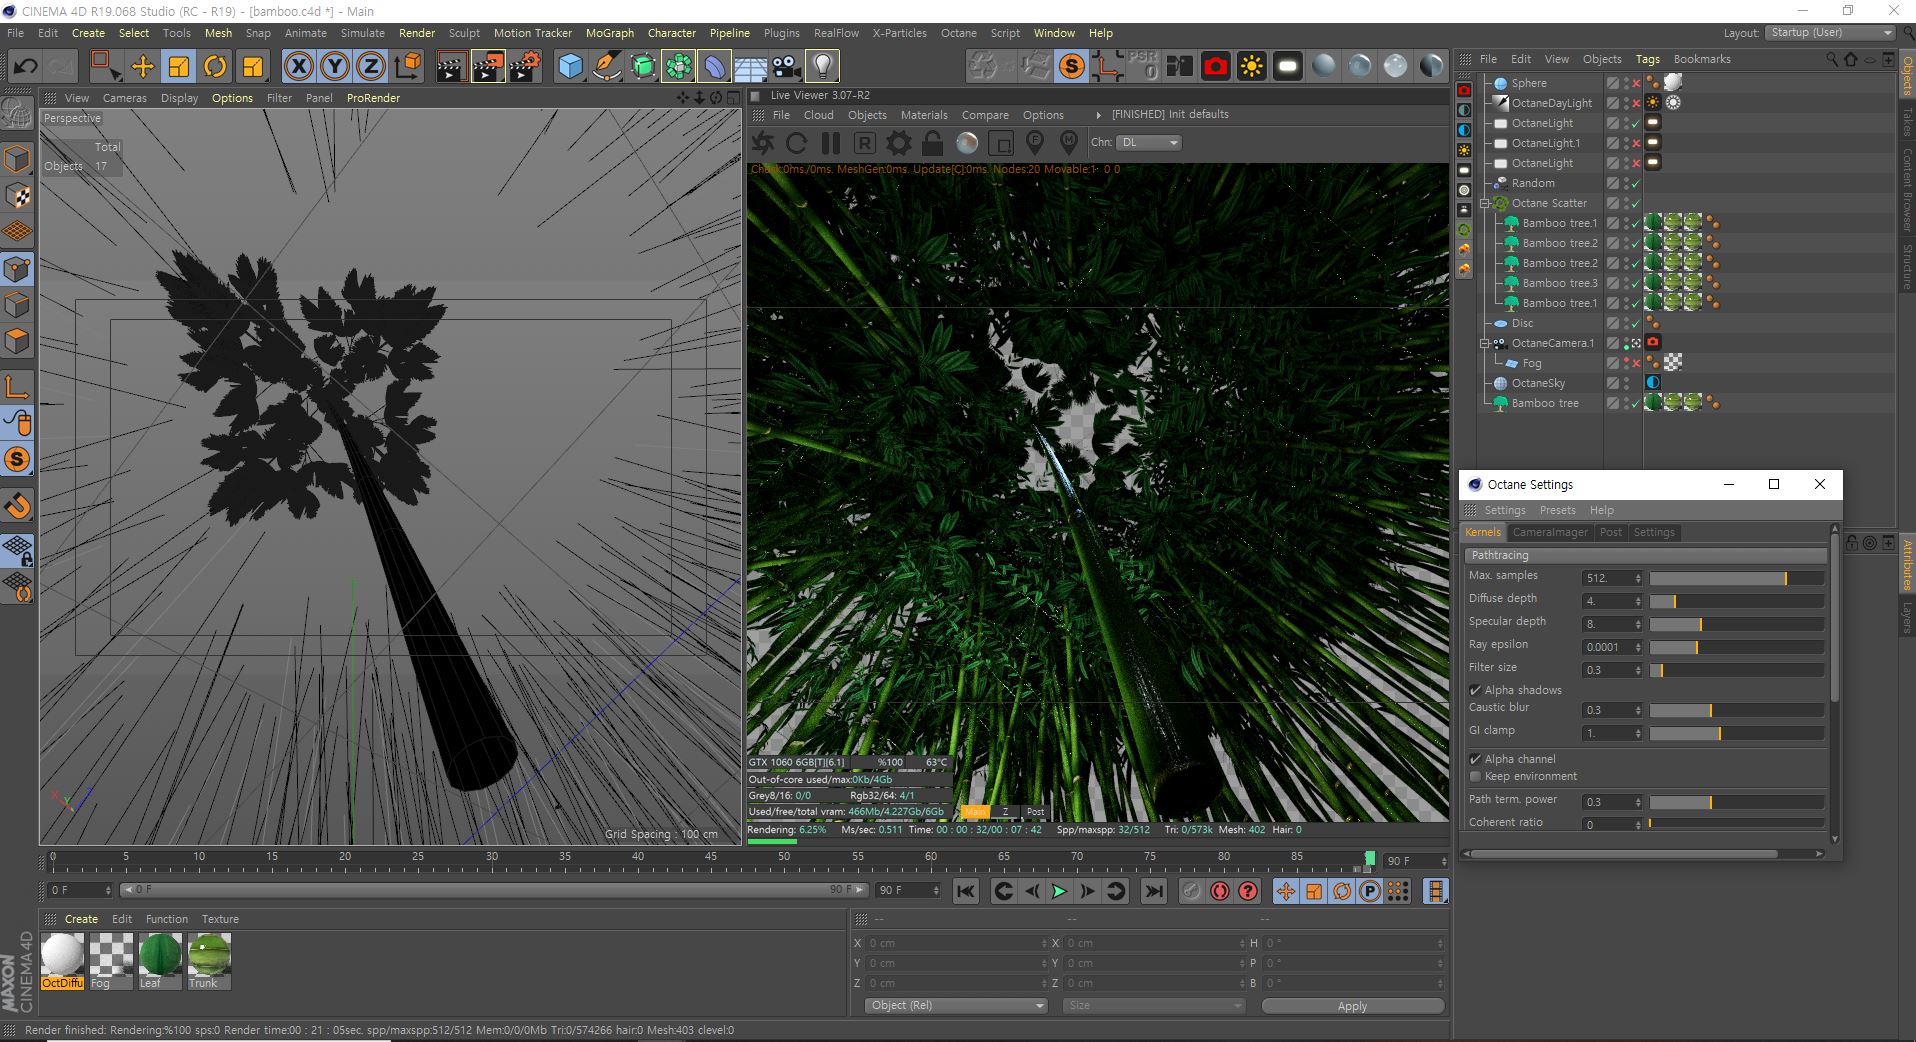
Task: Open the Size coordinate dropdown
Action: [1152, 1006]
